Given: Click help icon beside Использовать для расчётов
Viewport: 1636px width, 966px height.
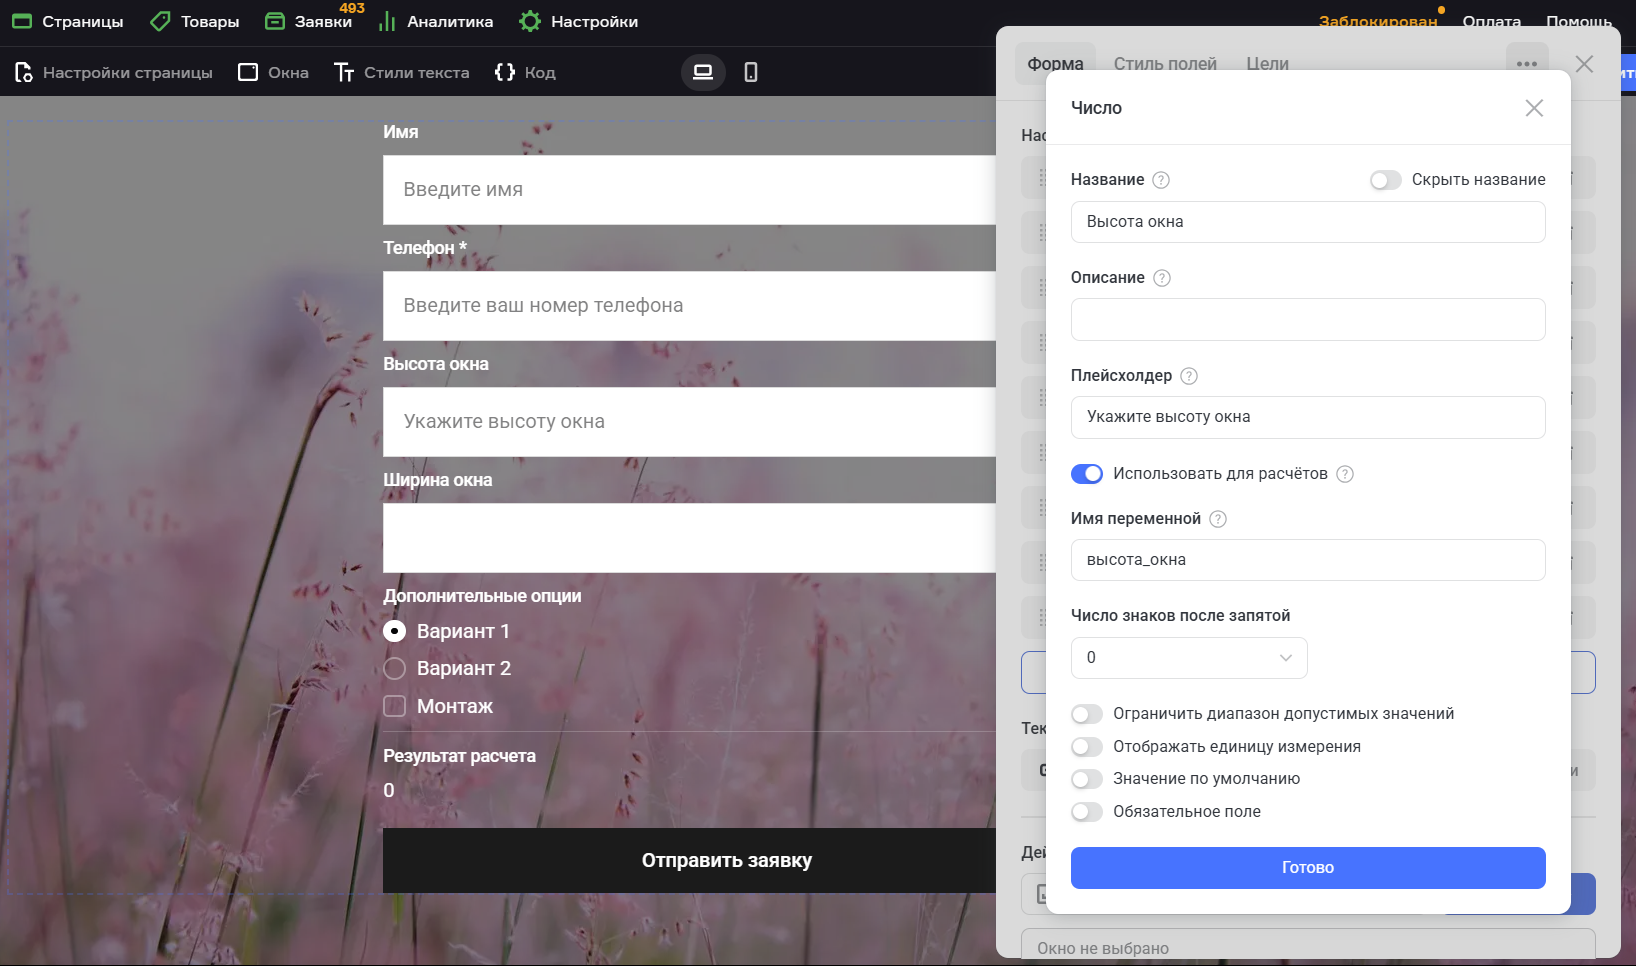Looking at the screenshot, I should click(x=1345, y=474).
